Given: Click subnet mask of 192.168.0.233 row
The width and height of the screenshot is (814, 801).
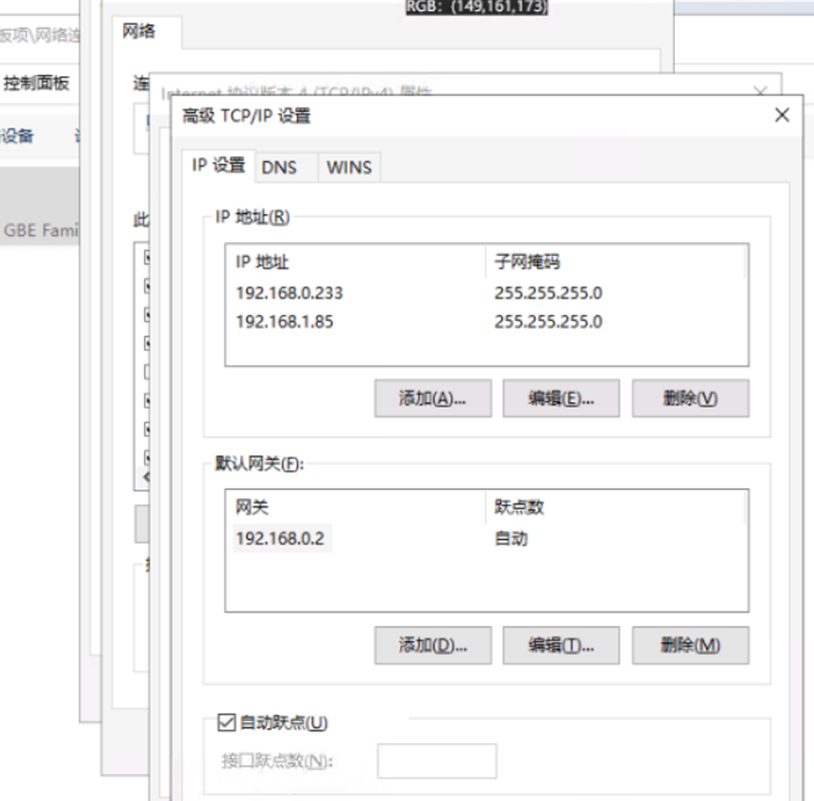Looking at the screenshot, I should [548, 293].
